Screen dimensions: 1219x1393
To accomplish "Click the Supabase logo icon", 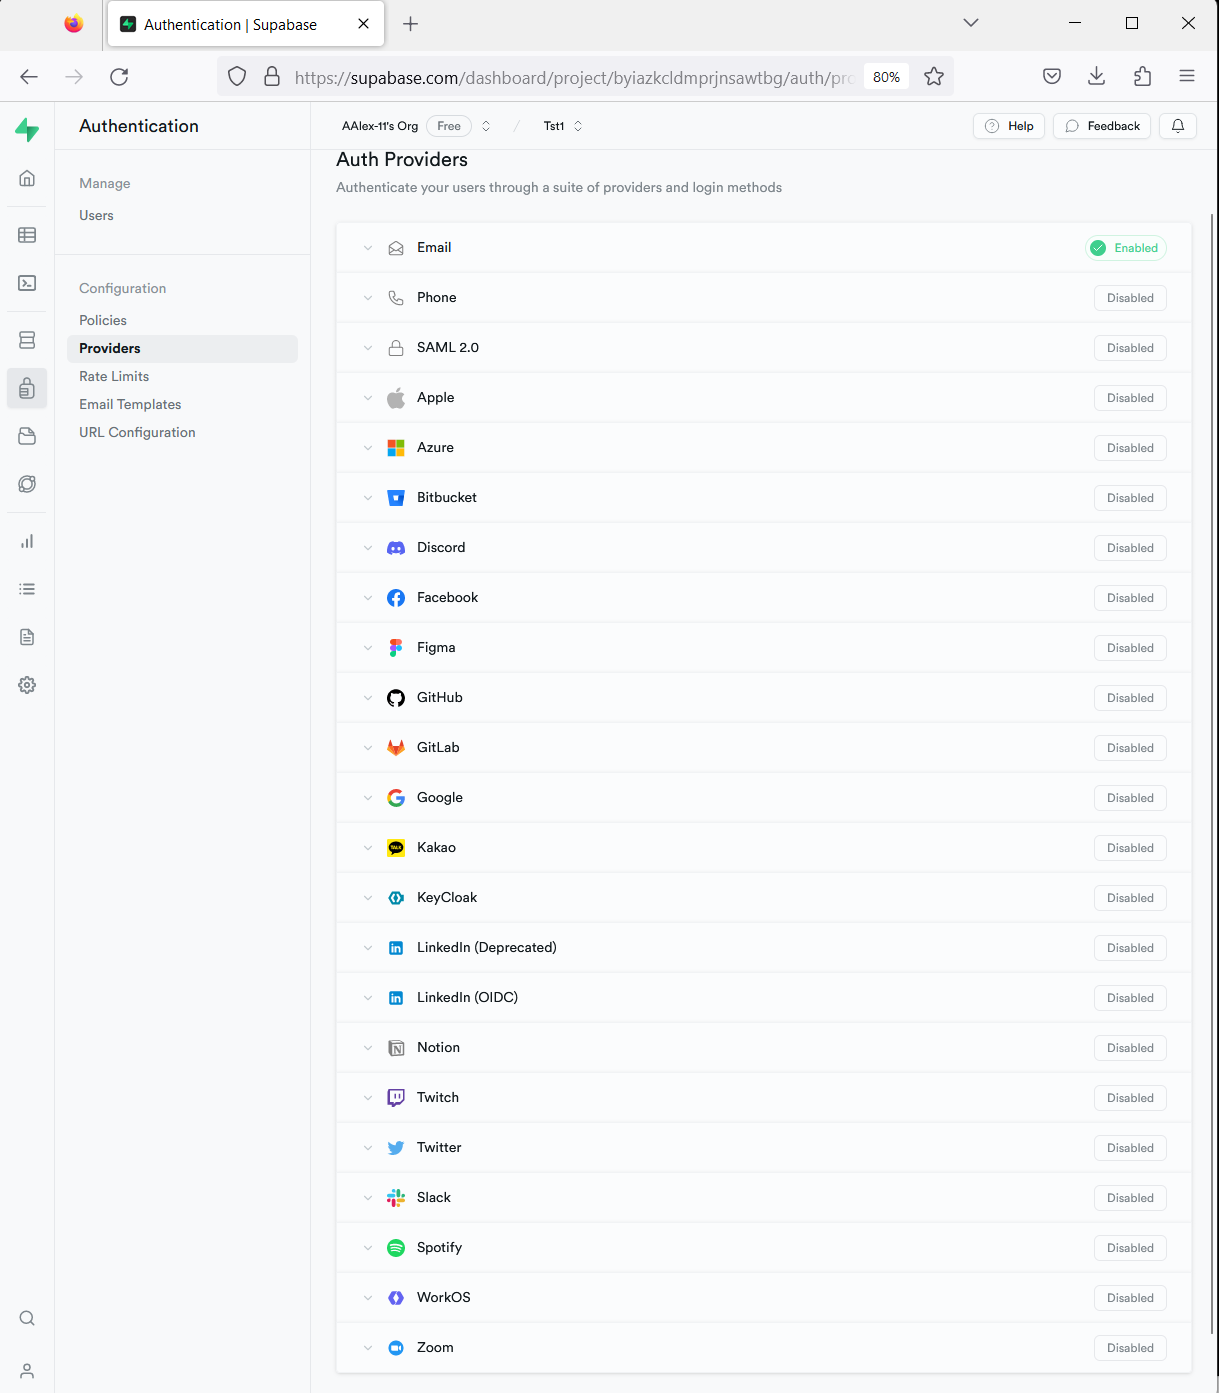I will point(27,129).
